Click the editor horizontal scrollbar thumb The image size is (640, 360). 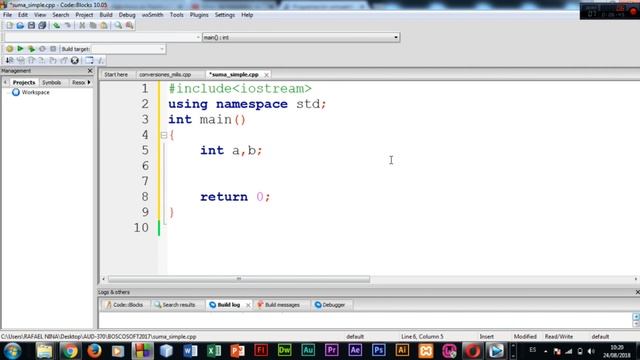pyautogui.click(x=239, y=279)
